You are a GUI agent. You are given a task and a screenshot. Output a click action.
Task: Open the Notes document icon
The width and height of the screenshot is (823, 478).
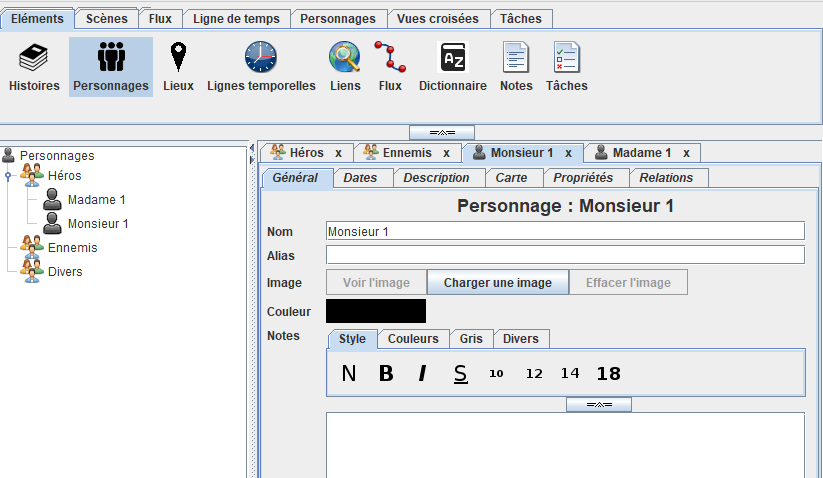(x=516, y=57)
